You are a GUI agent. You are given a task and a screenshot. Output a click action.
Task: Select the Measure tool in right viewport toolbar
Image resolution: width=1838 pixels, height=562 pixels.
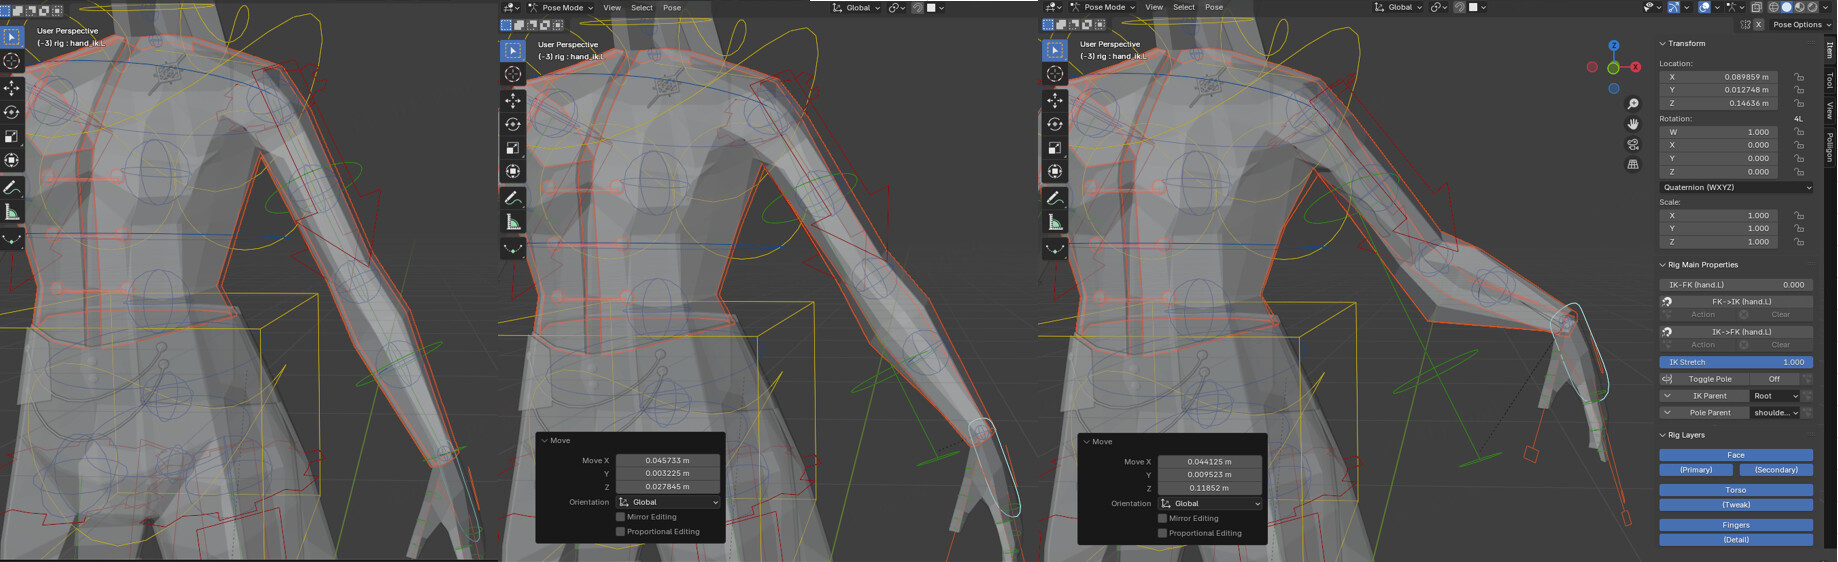(x=1055, y=222)
